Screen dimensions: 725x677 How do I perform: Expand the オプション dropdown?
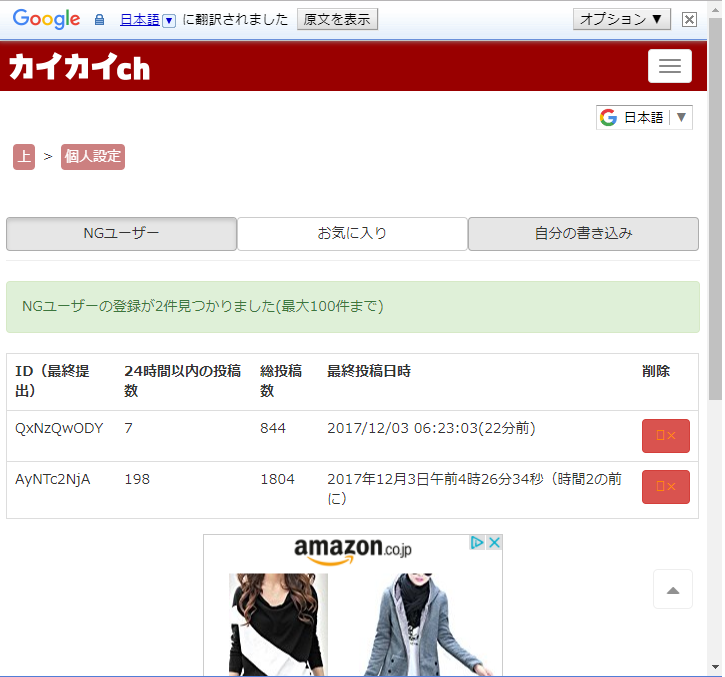click(621, 19)
